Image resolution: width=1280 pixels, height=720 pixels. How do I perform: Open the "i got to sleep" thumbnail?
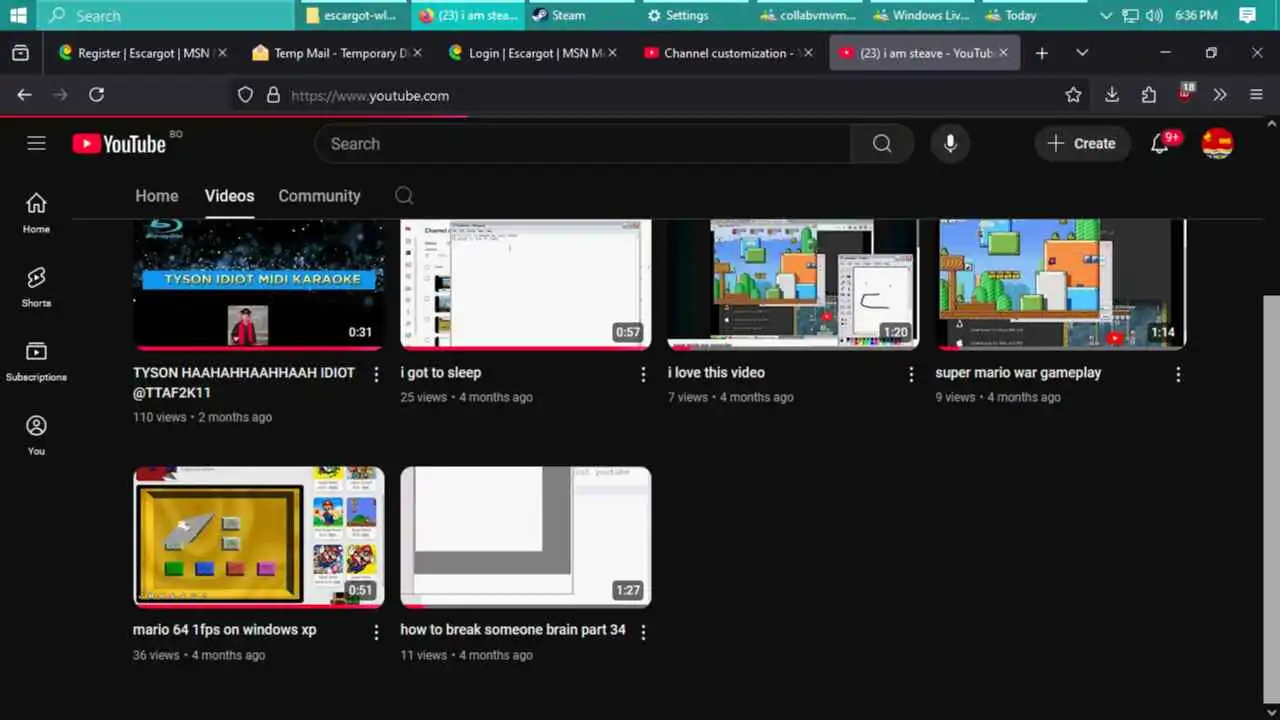coord(526,283)
